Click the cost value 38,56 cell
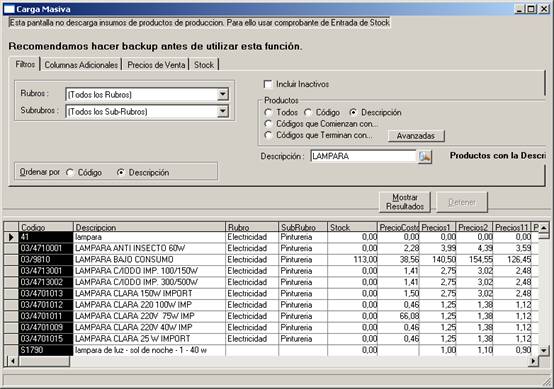Image resolution: width=554 pixels, height=389 pixels. 398,260
